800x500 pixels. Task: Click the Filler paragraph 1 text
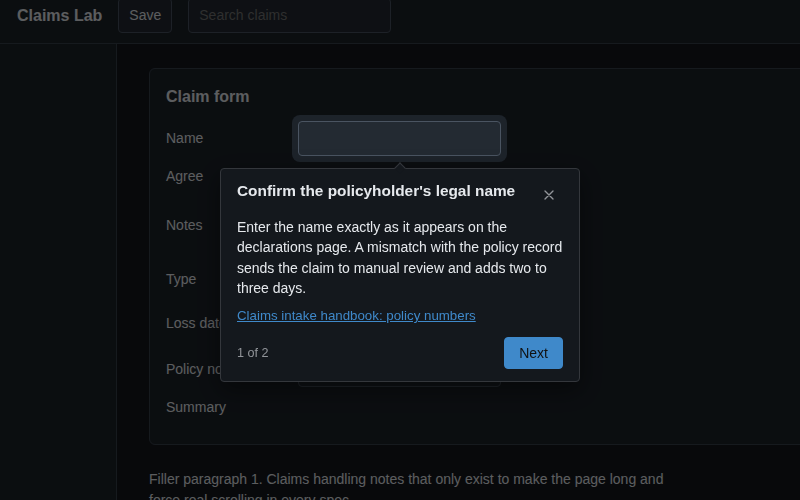pos(406,487)
